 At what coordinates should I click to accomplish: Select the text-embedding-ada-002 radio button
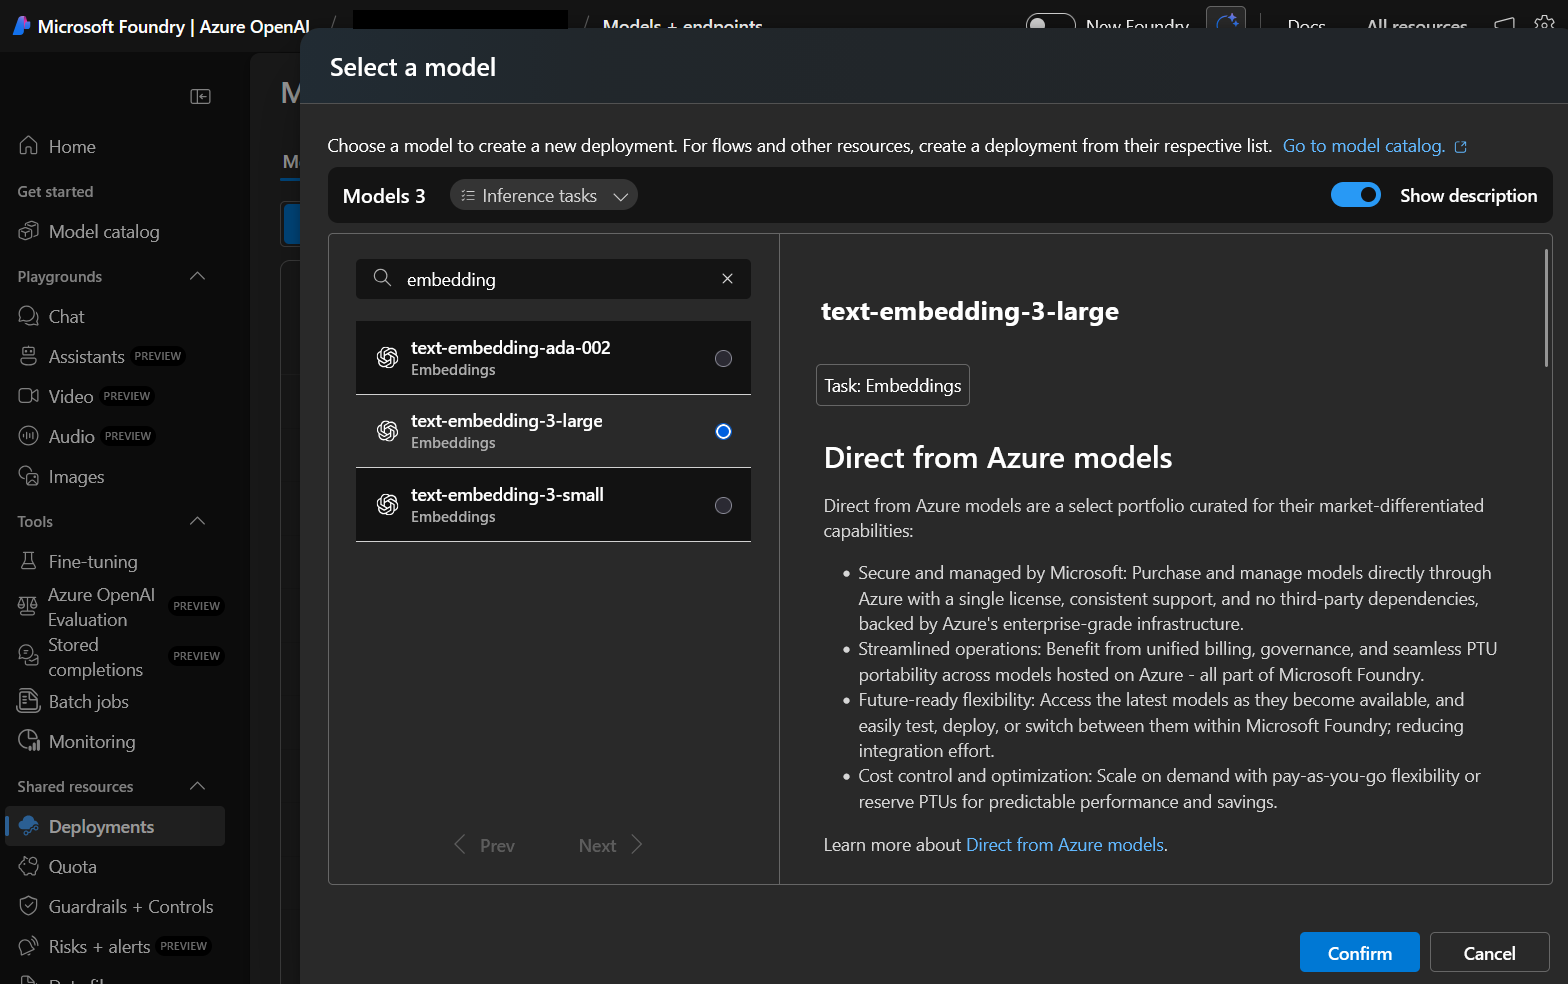click(723, 358)
